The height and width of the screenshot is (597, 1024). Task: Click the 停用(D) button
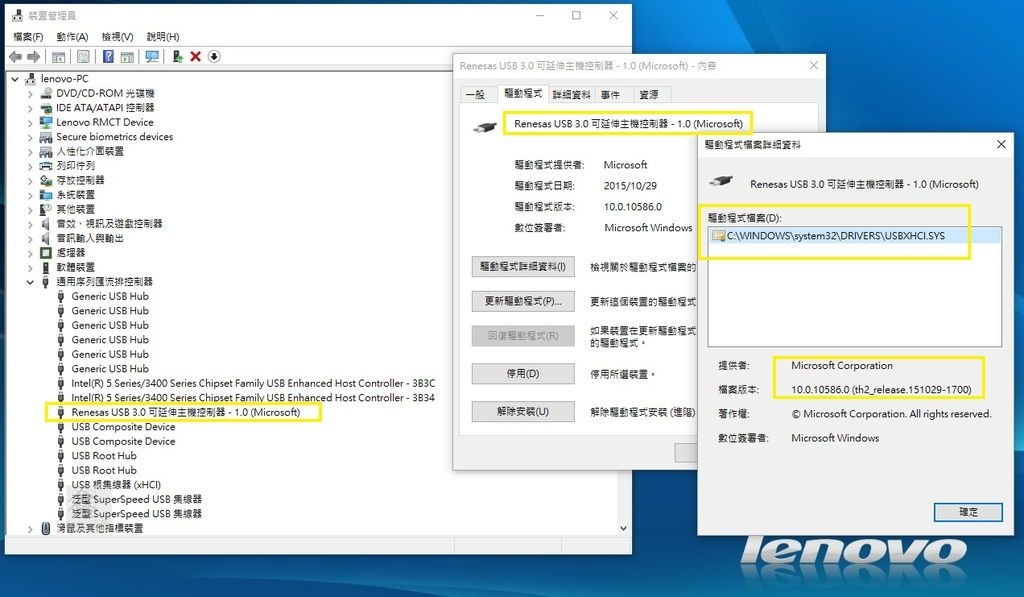[523, 374]
